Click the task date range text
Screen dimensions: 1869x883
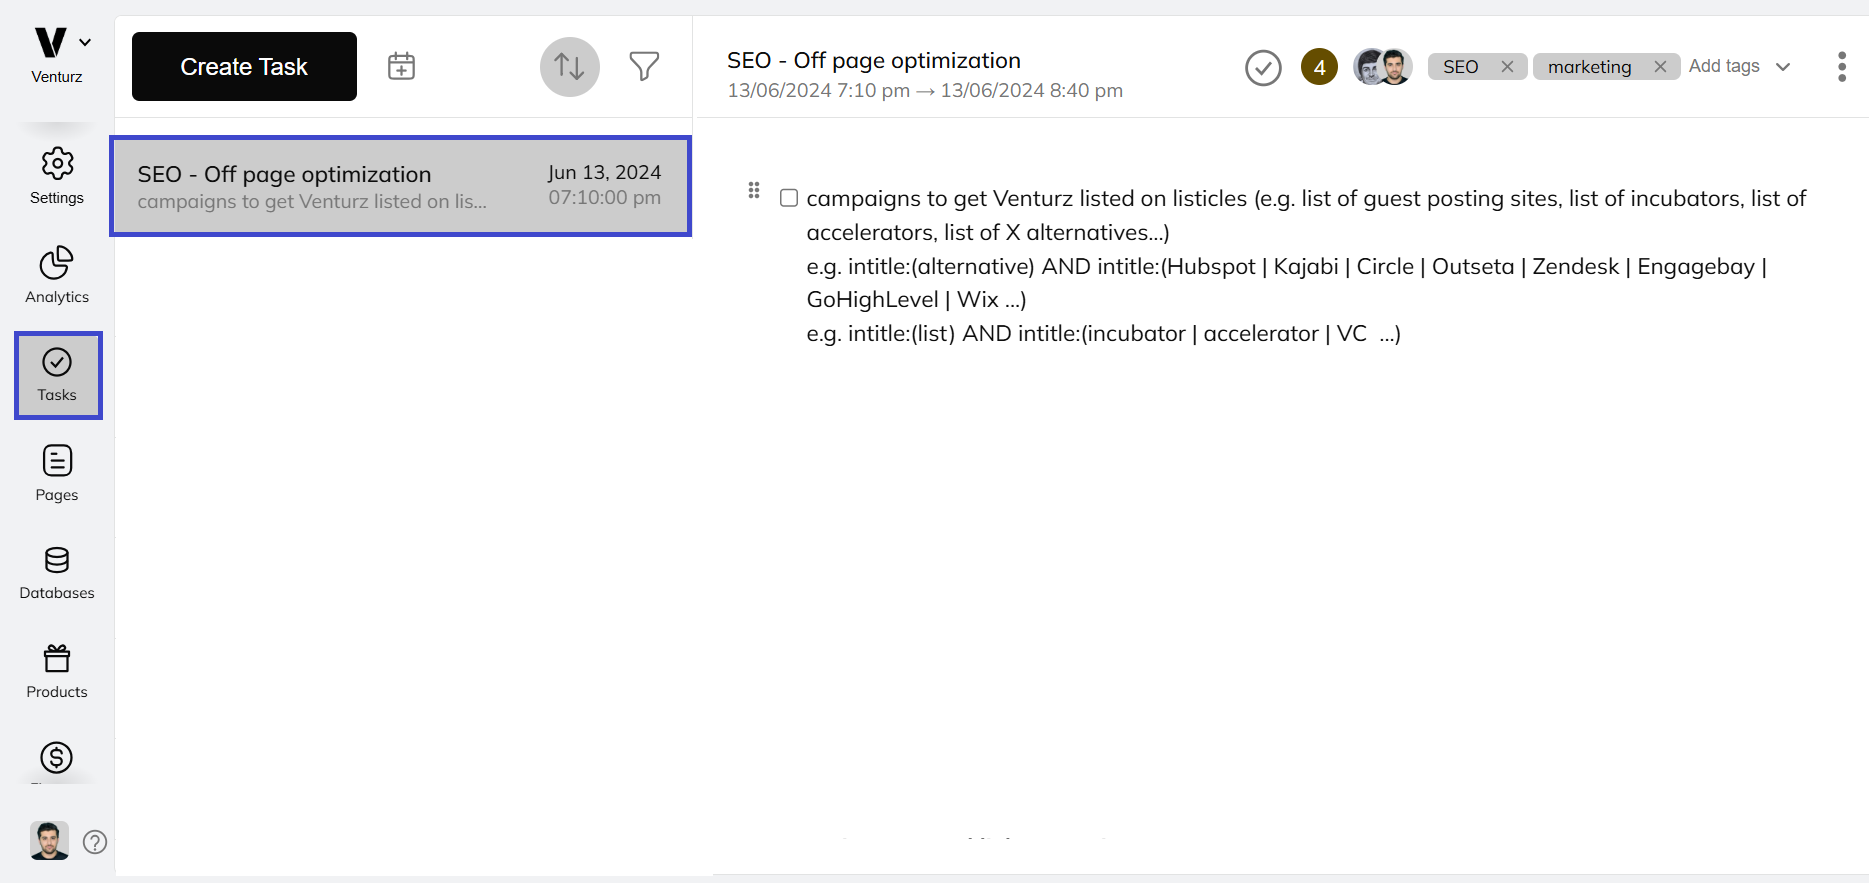[925, 91]
